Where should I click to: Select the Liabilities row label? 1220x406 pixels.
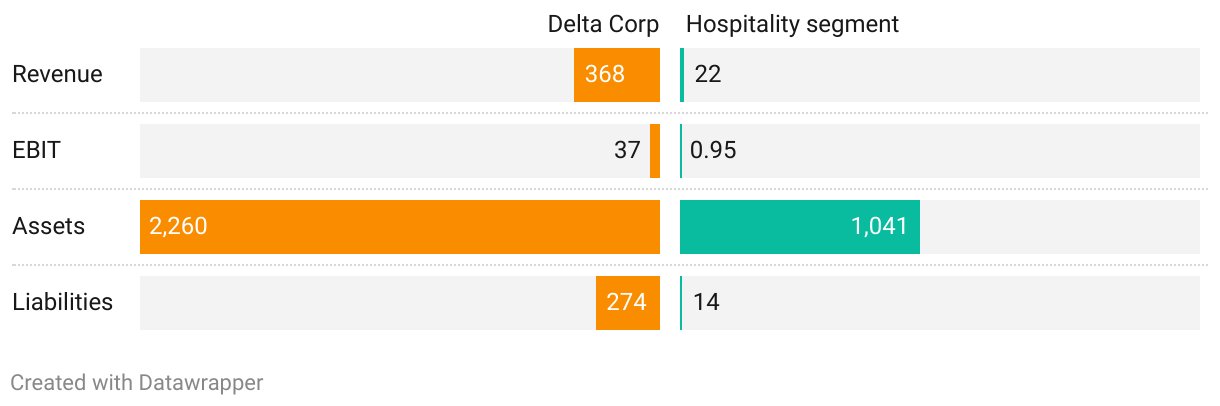(x=62, y=302)
